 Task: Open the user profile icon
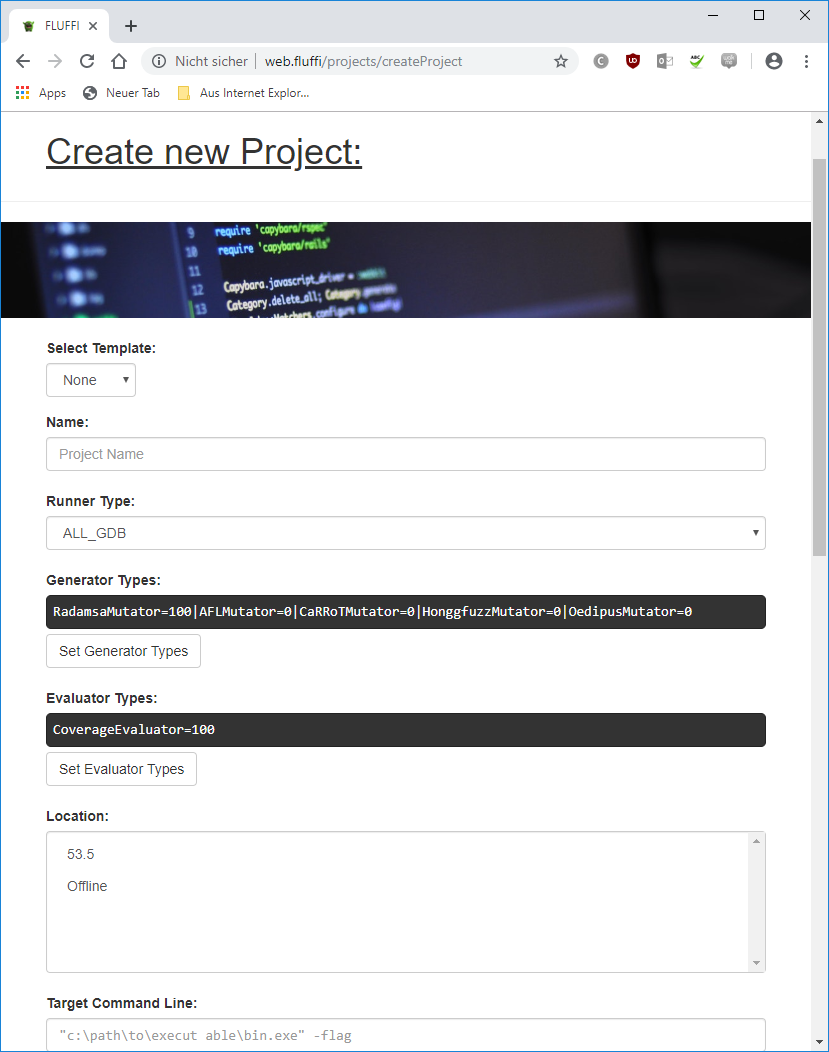coord(773,61)
